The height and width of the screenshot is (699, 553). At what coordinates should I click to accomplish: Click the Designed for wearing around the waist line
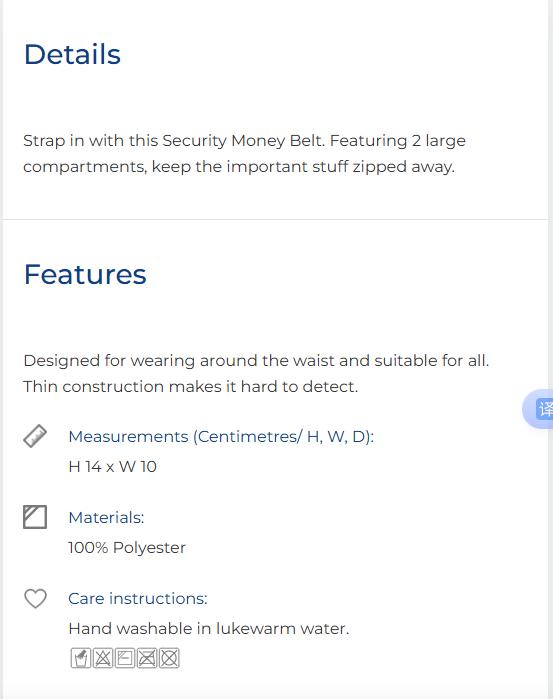tap(256, 360)
